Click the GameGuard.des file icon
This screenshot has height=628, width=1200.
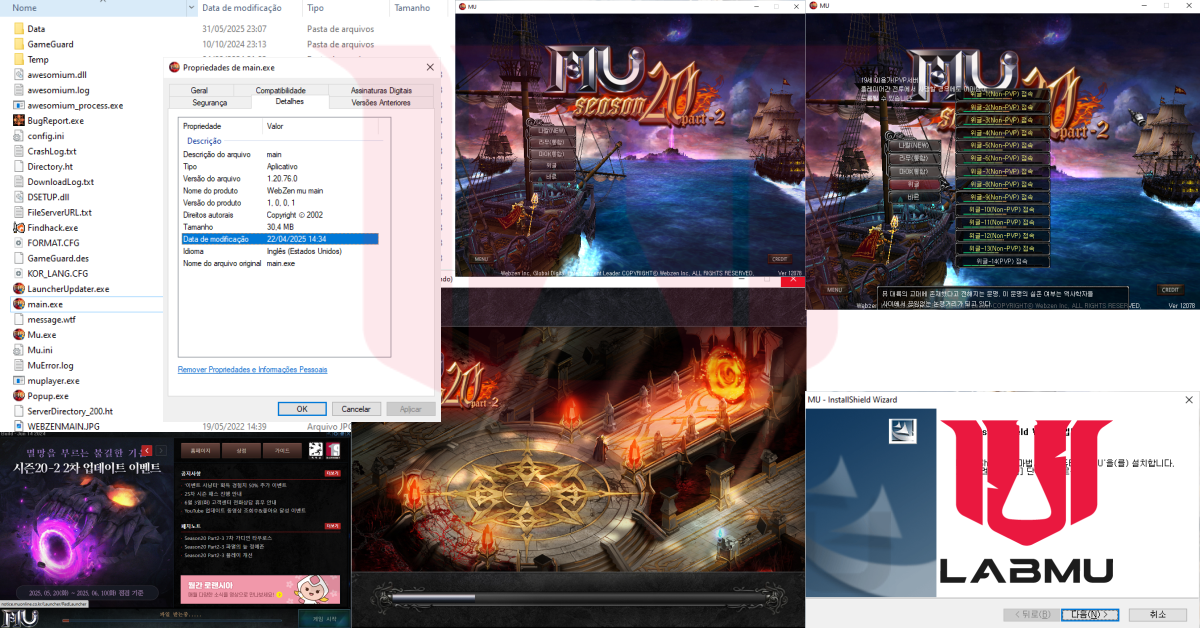click(19, 258)
